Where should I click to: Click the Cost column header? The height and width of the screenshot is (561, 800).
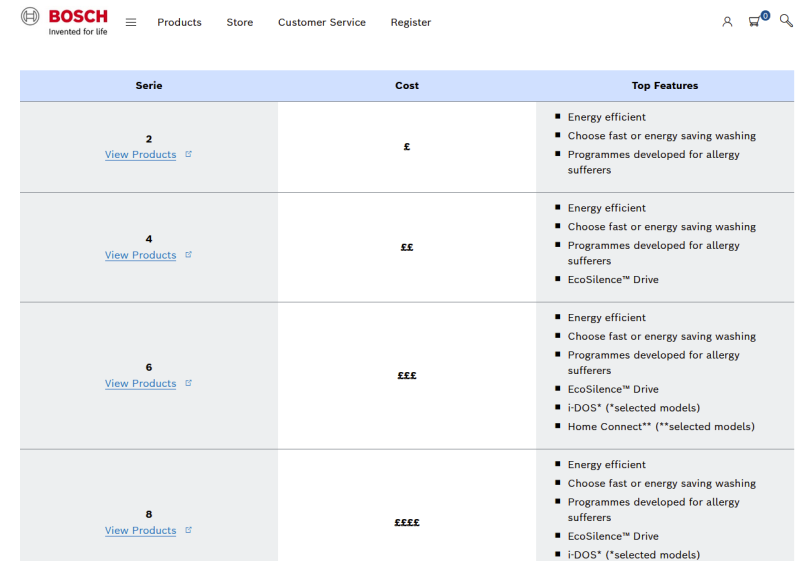point(407,86)
